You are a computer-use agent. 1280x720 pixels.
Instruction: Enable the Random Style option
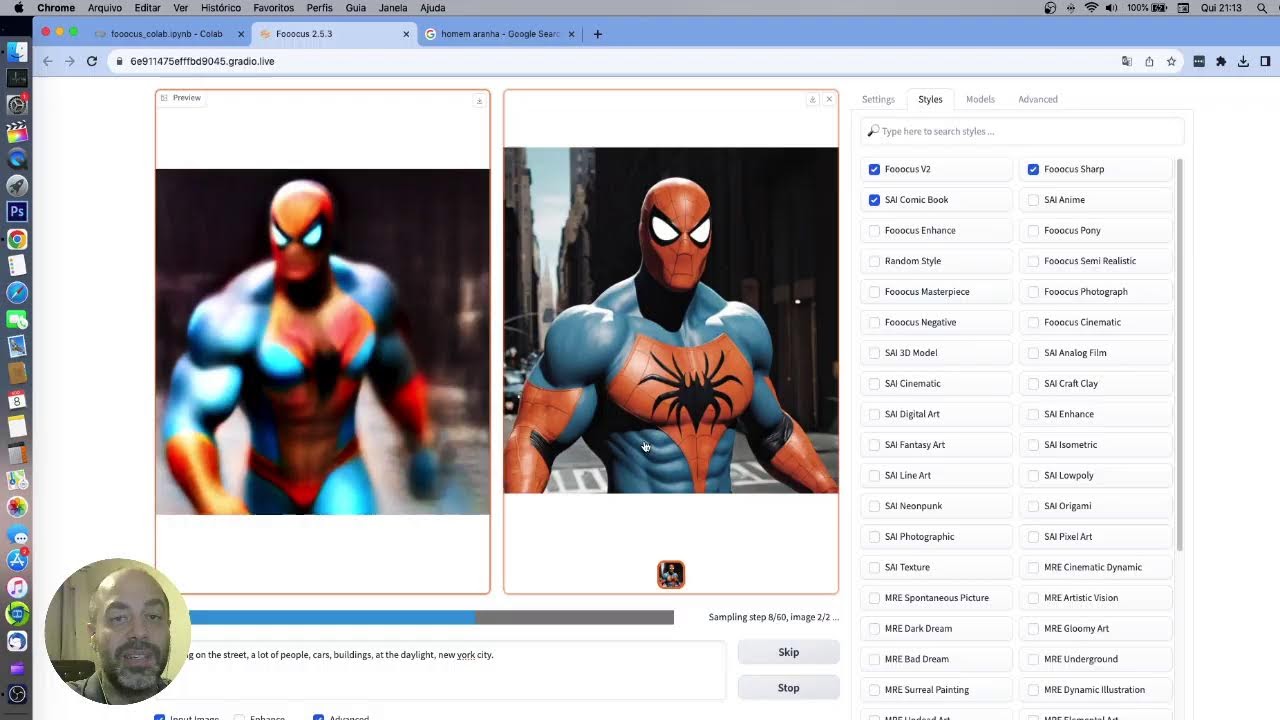pyautogui.click(x=874, y=261)
